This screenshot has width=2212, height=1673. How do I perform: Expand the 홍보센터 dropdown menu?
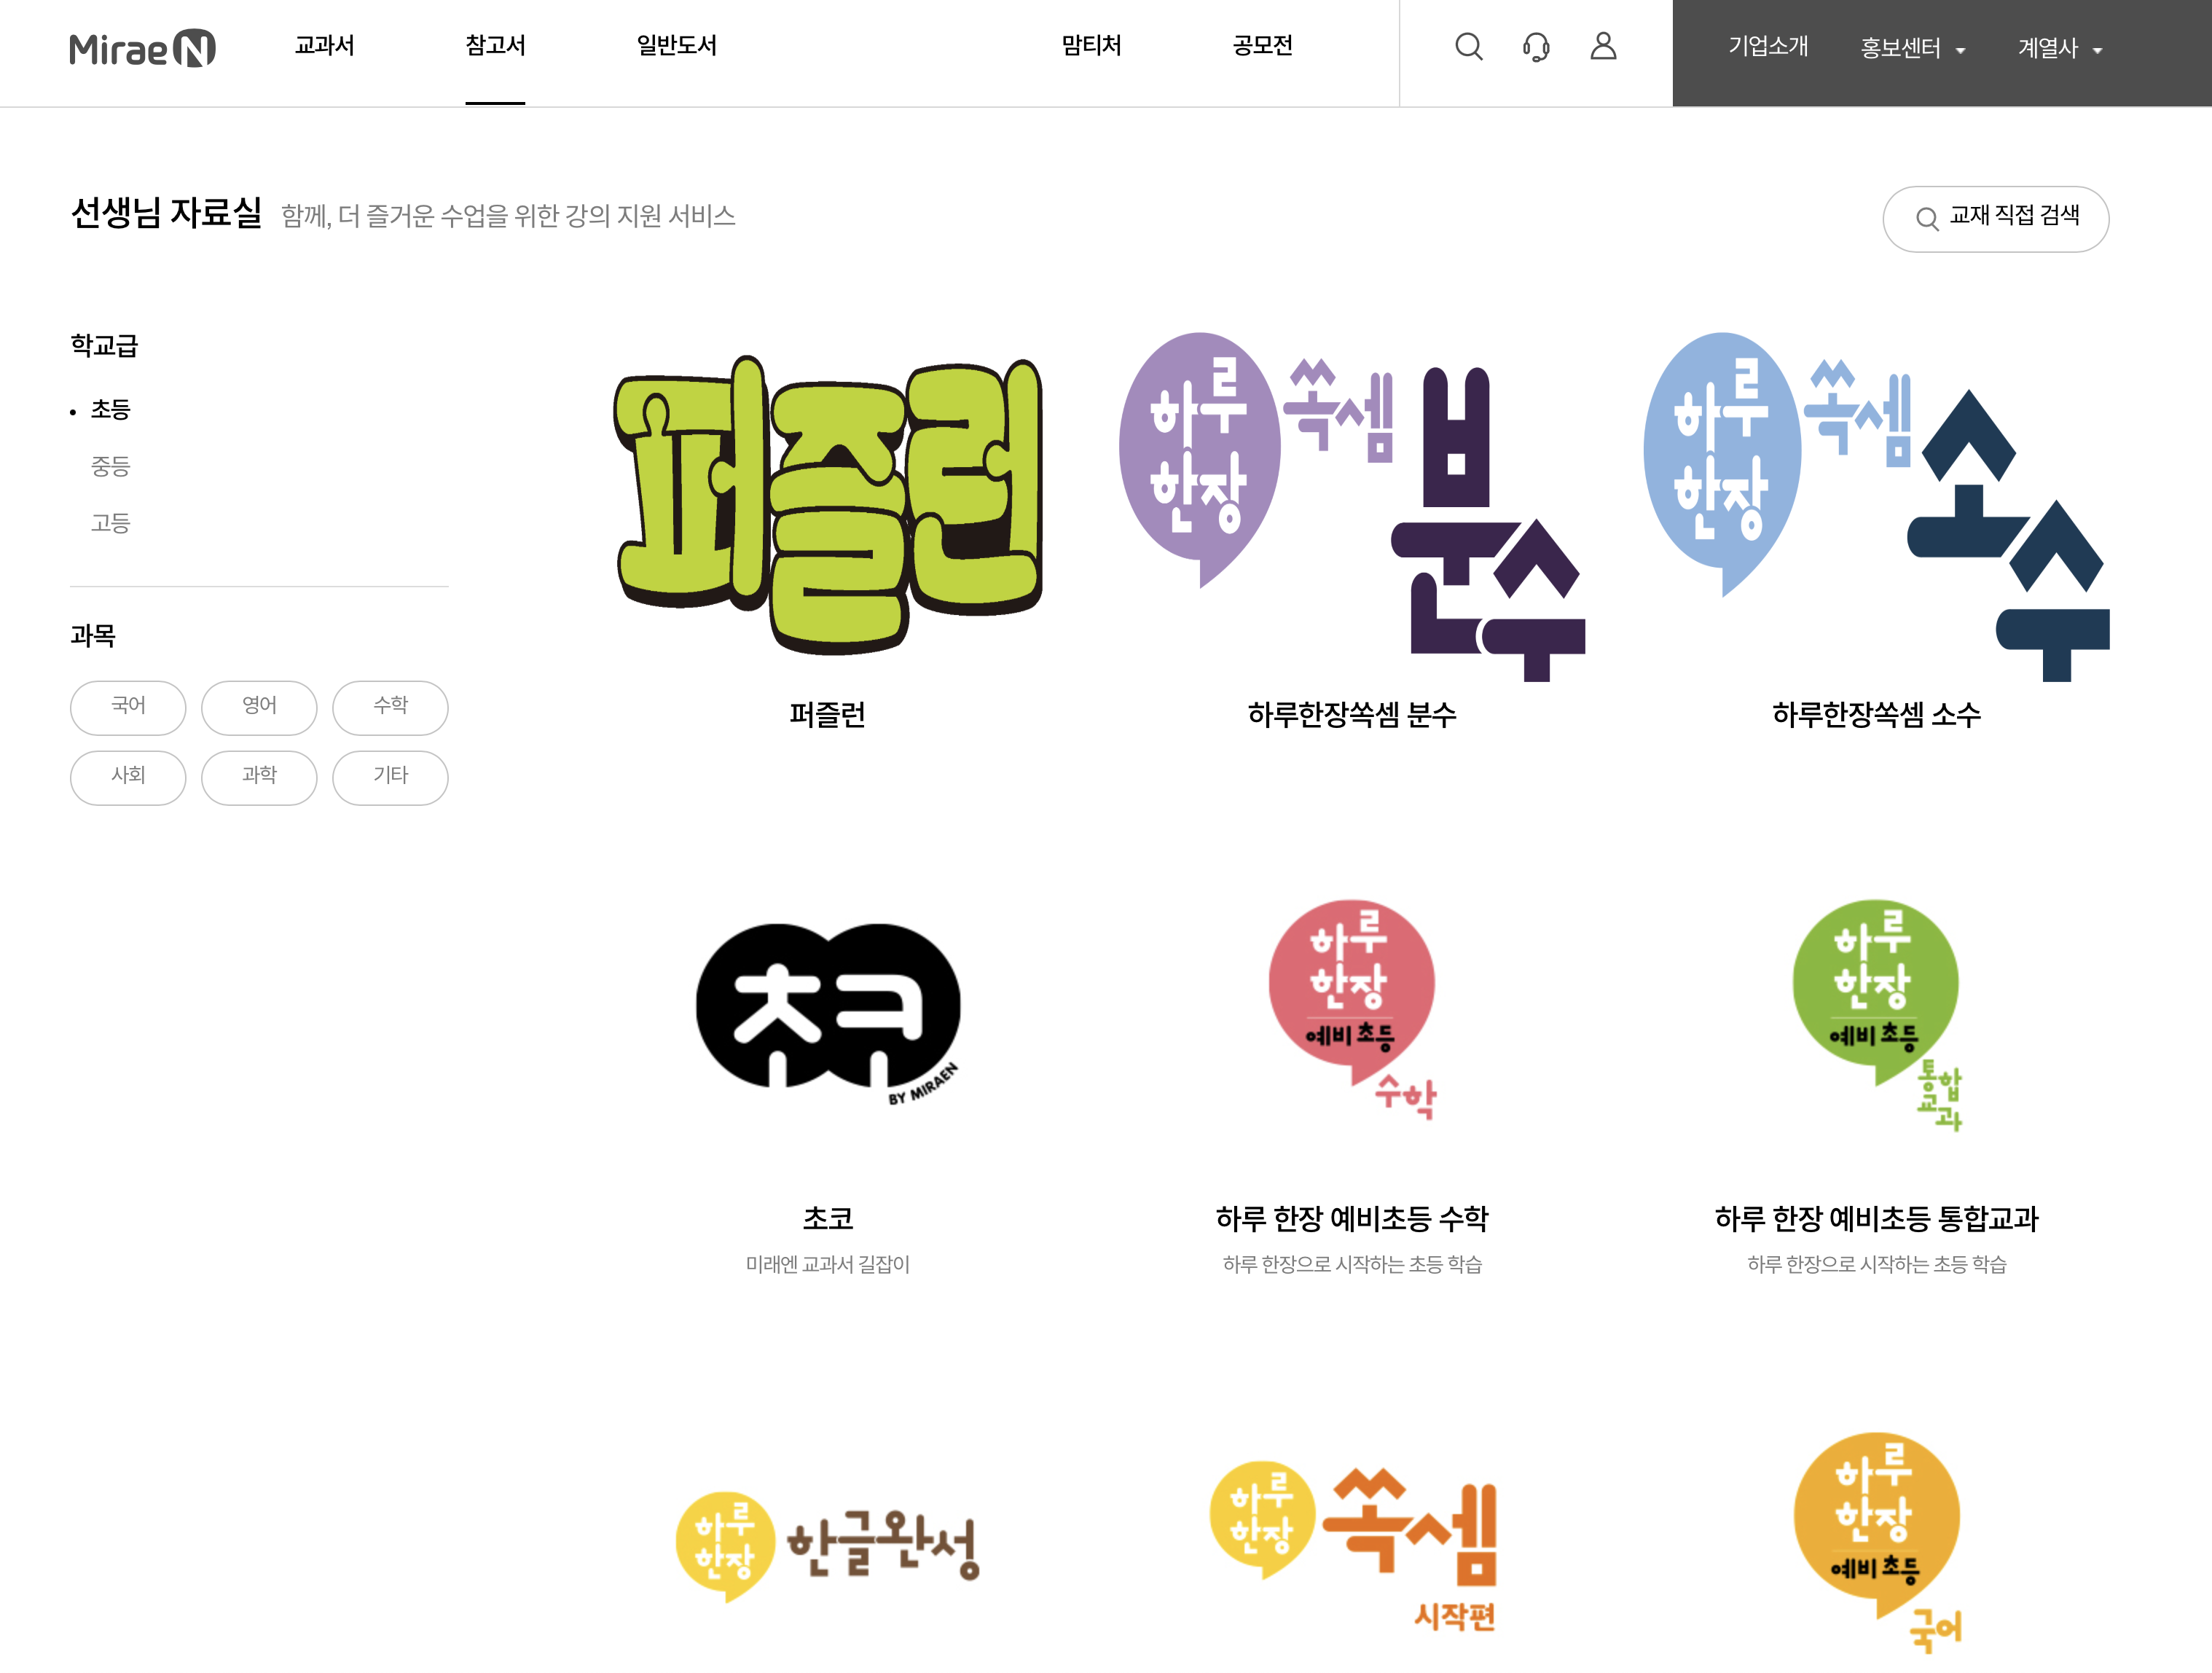[1912, 49]
